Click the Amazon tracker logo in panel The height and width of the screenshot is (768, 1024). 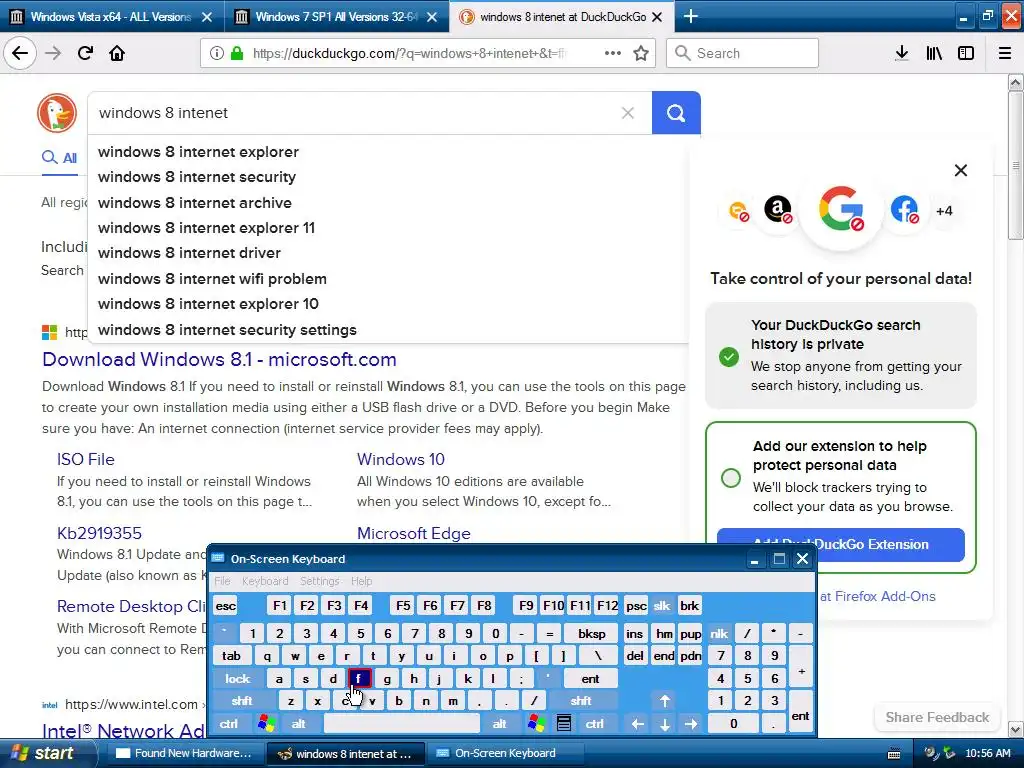pos(778,210)
